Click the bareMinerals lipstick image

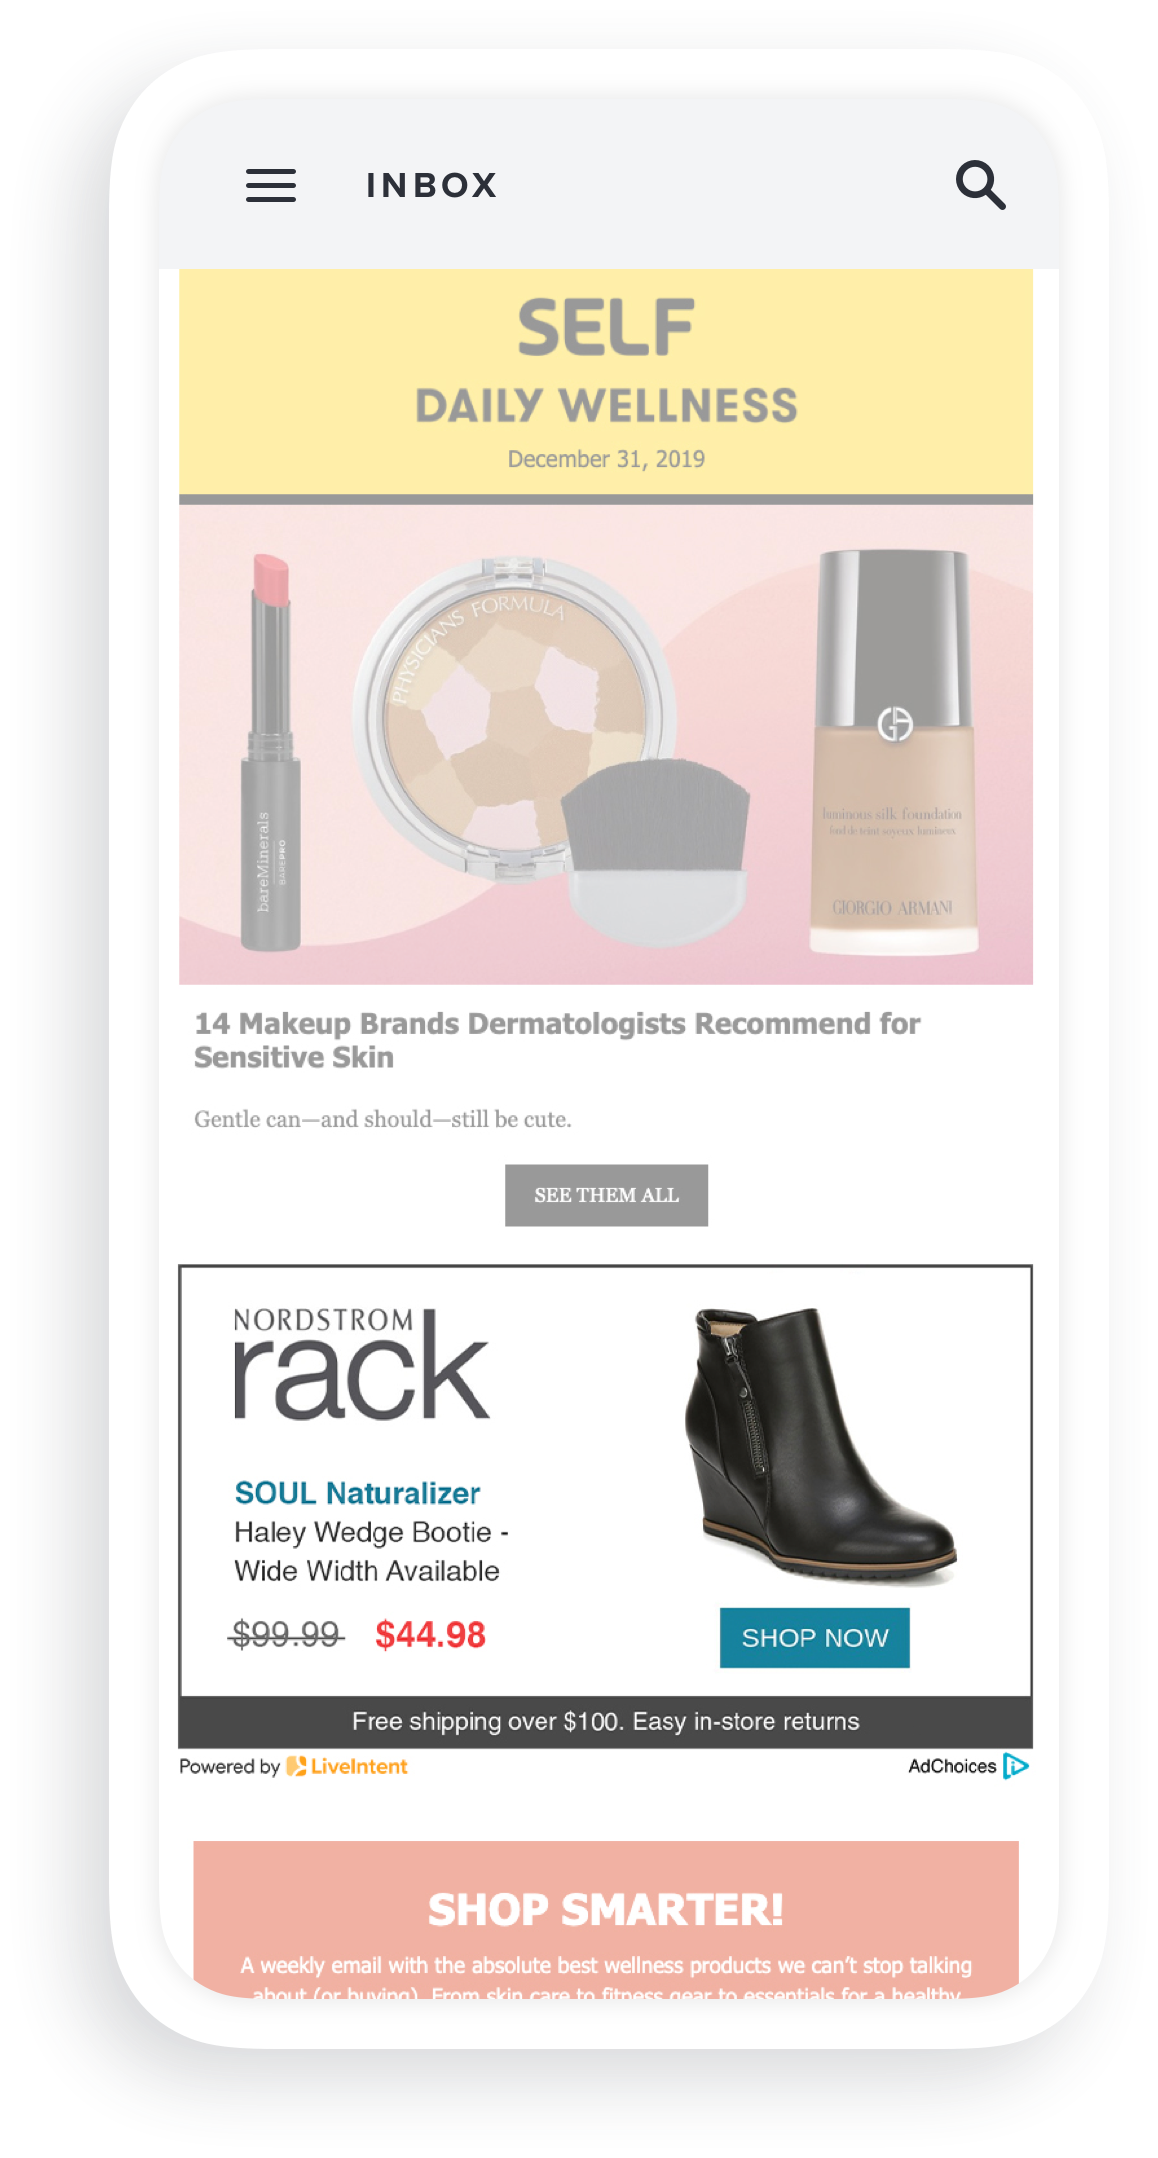270,751
